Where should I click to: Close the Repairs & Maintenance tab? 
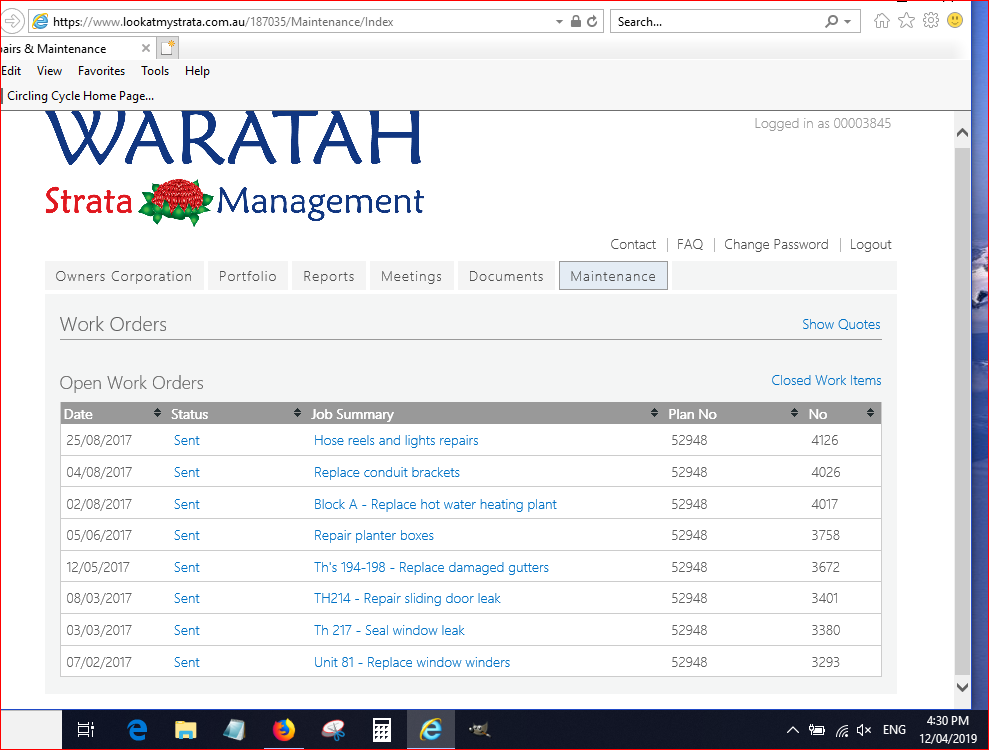(x=146, y=48)
